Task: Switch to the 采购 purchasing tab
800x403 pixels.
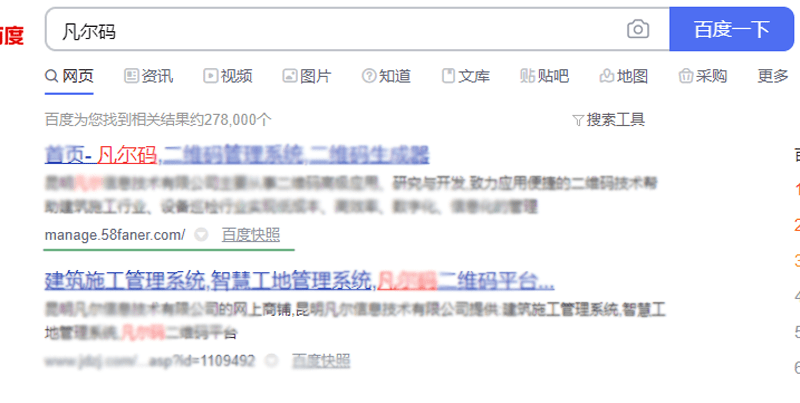Action: pos(703,76)
